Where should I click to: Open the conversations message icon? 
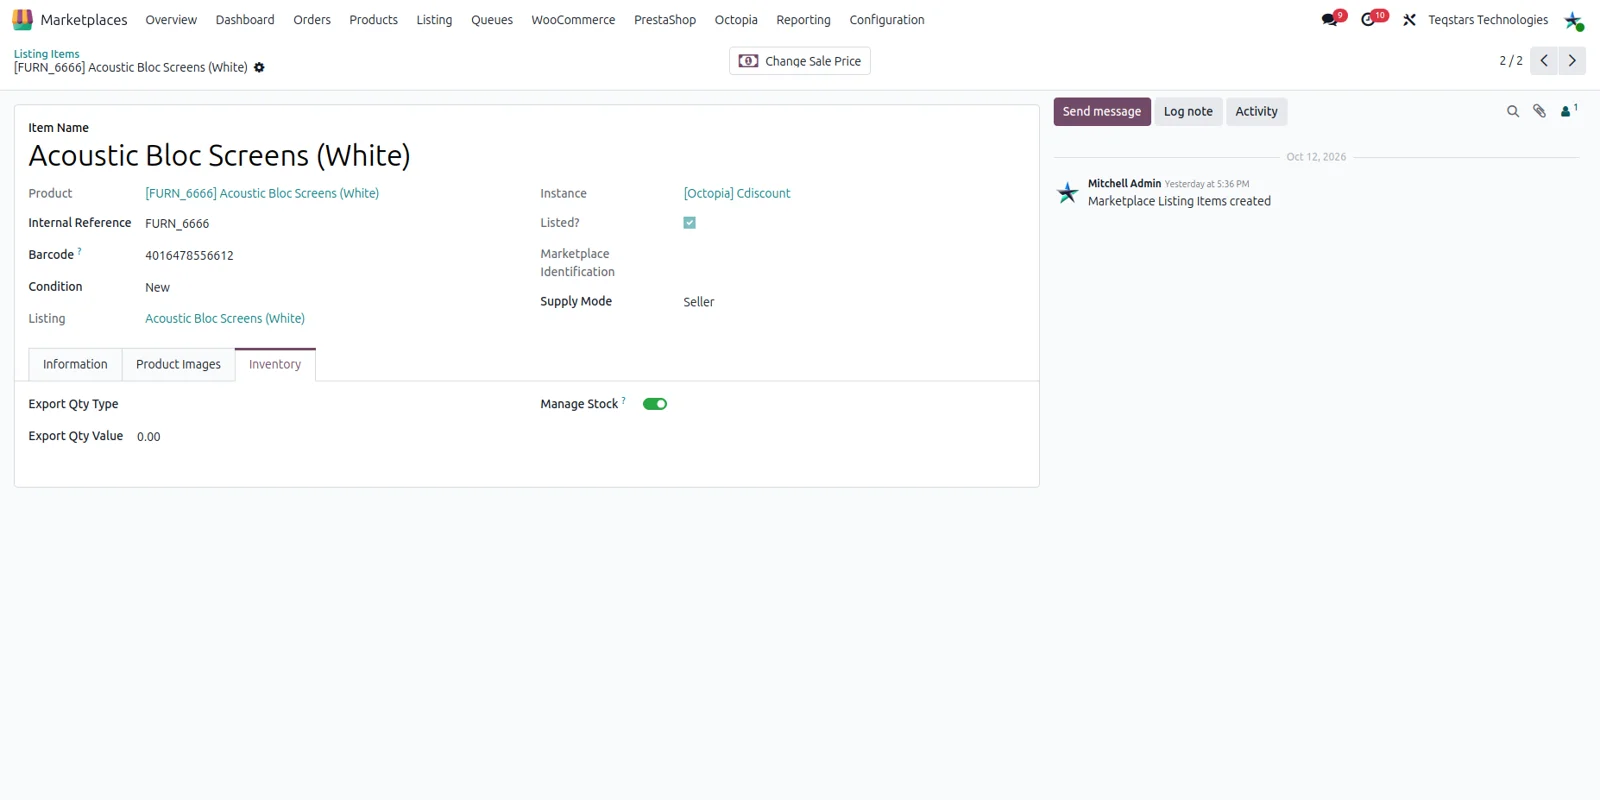1330,20
